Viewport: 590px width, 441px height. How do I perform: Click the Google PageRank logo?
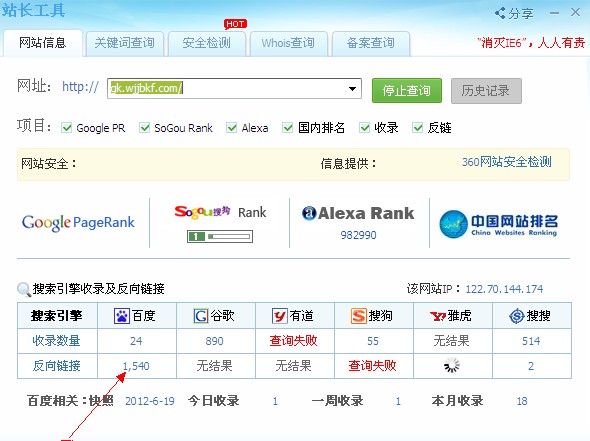[78, 223]
